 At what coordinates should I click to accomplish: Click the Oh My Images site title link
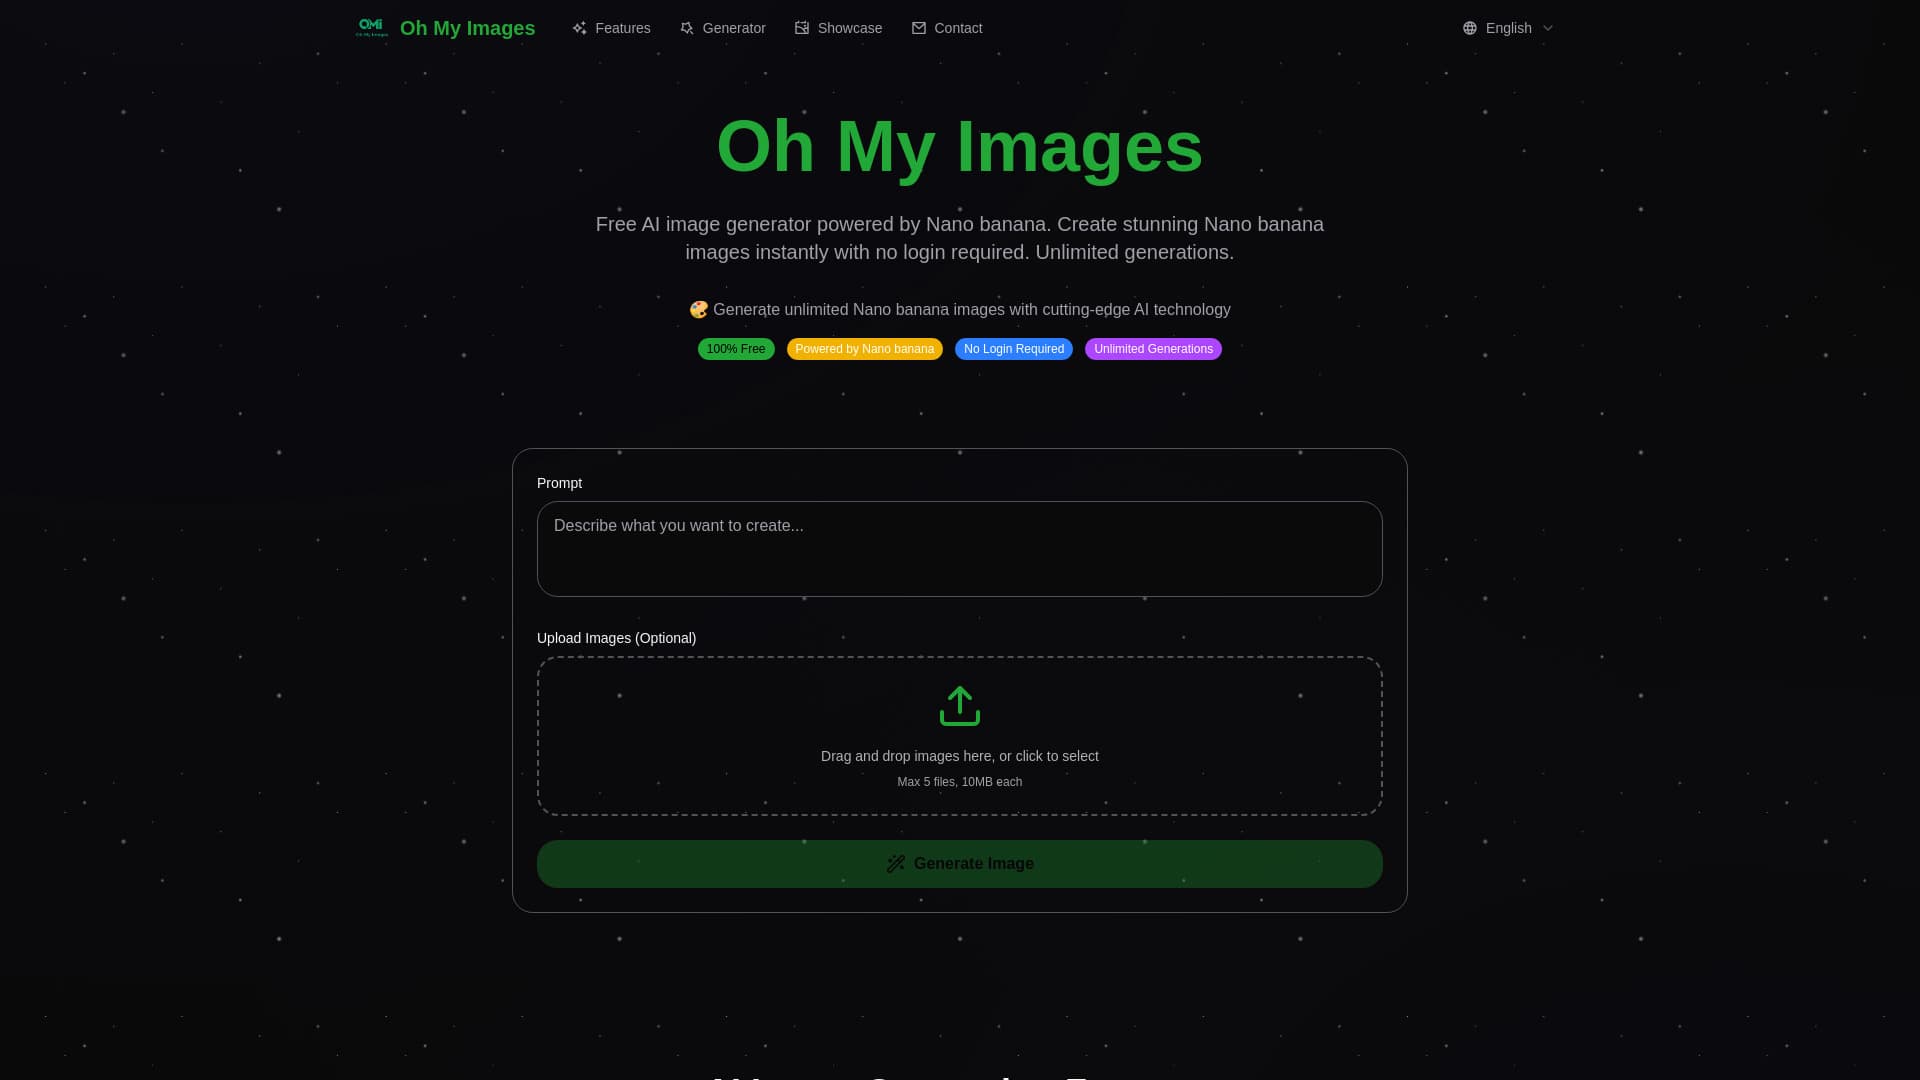click(x=467, y=28)
